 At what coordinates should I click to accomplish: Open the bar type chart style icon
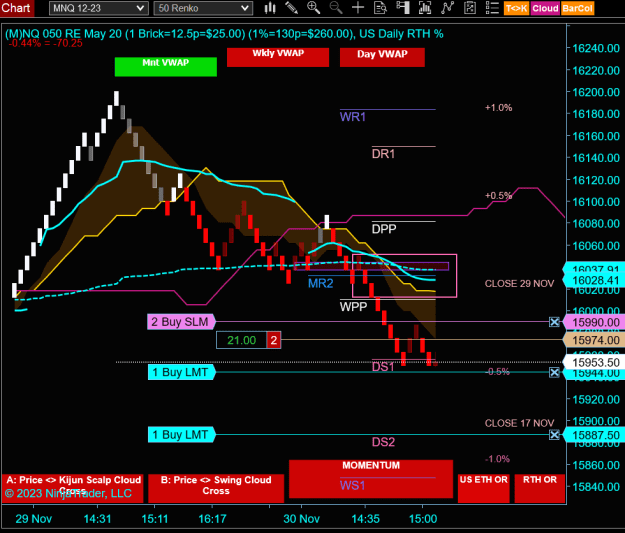tap(270, 8)
